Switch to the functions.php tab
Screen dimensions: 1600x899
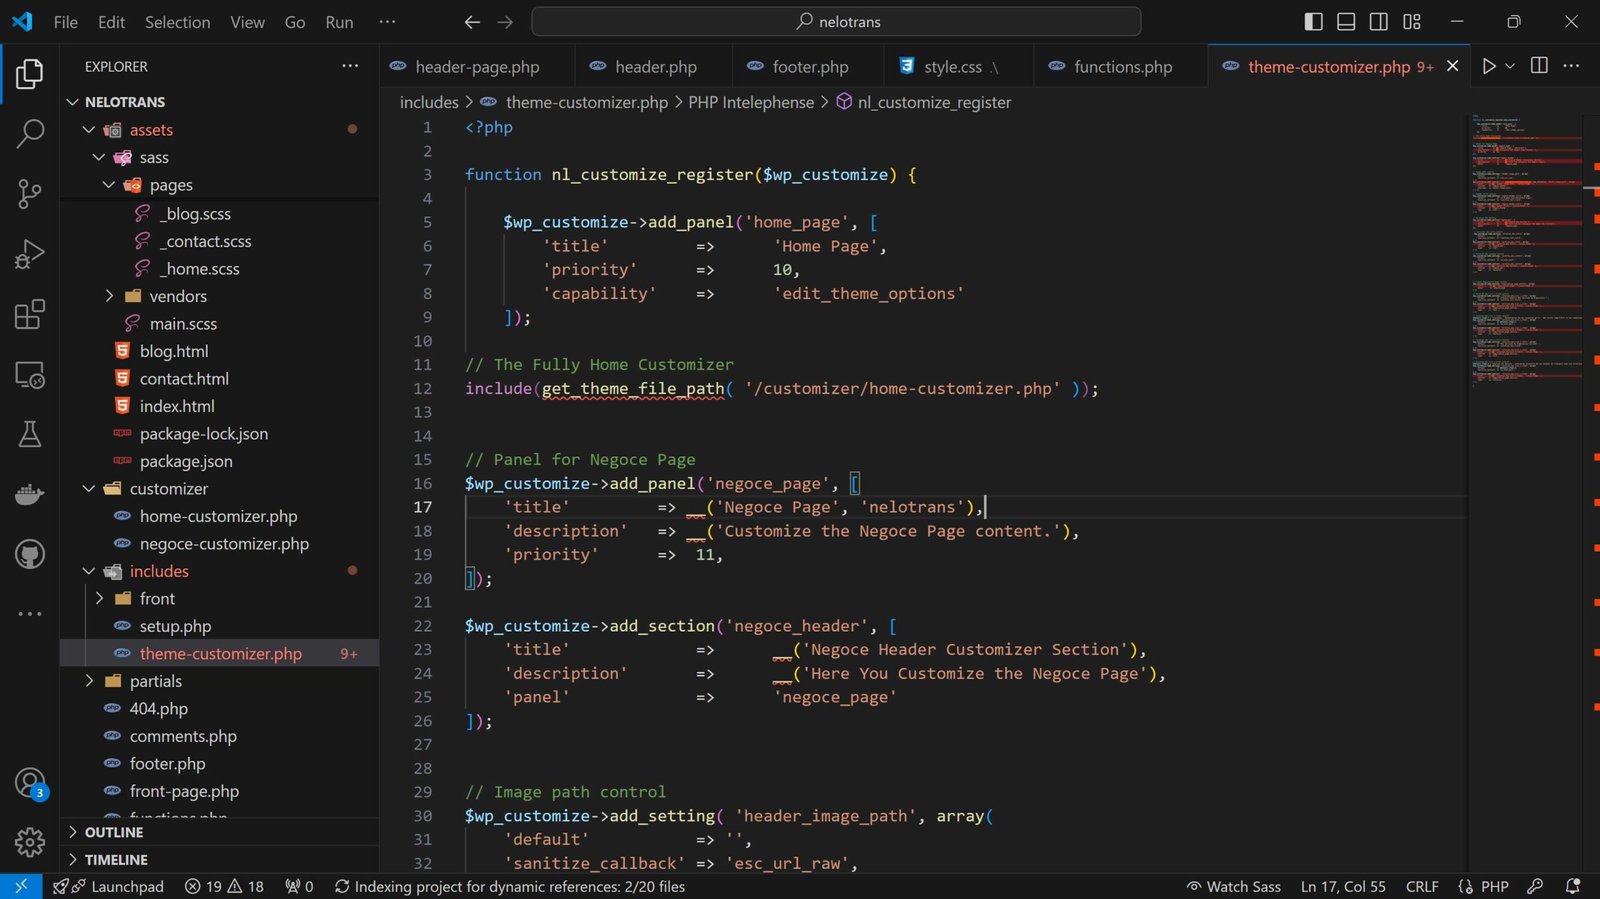1122,67
